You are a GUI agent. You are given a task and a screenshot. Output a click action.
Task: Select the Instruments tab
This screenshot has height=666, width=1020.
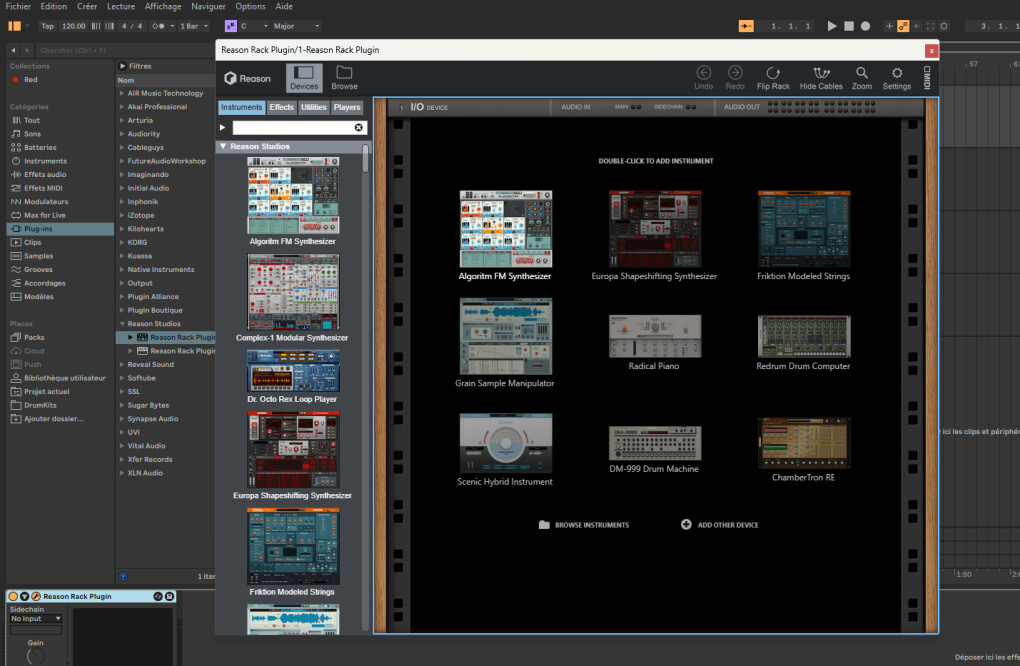tap(241, 107)
